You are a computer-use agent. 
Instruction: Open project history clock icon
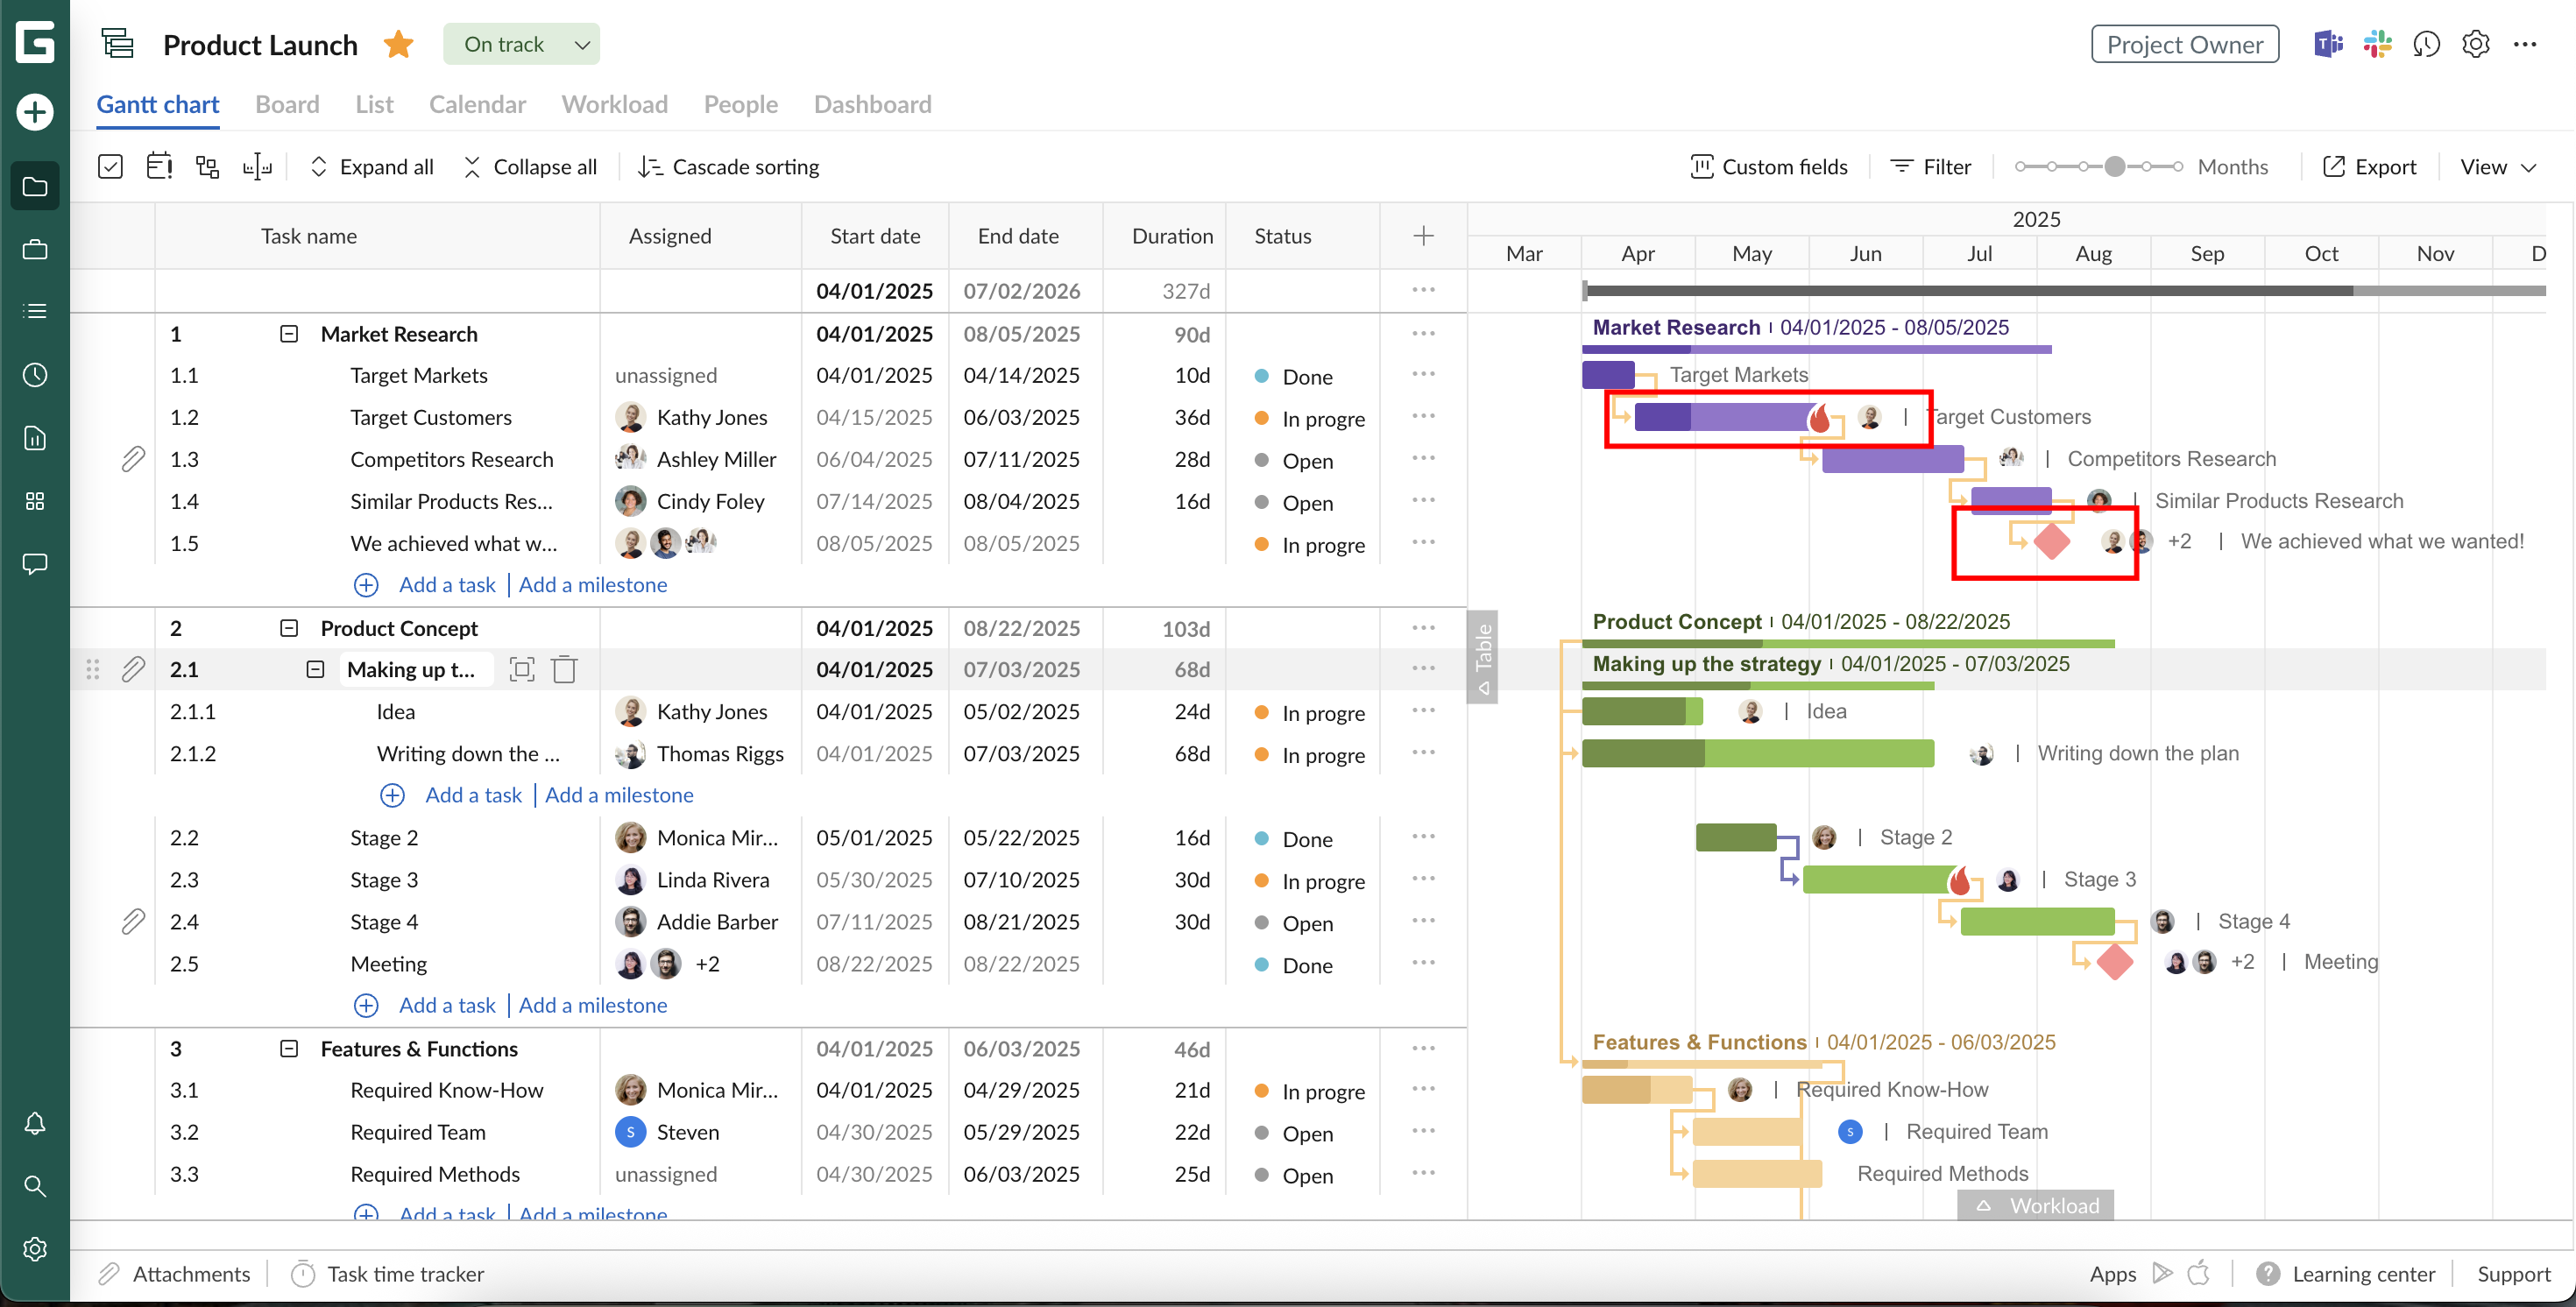pyautogui.click(x=2426, y=44)
